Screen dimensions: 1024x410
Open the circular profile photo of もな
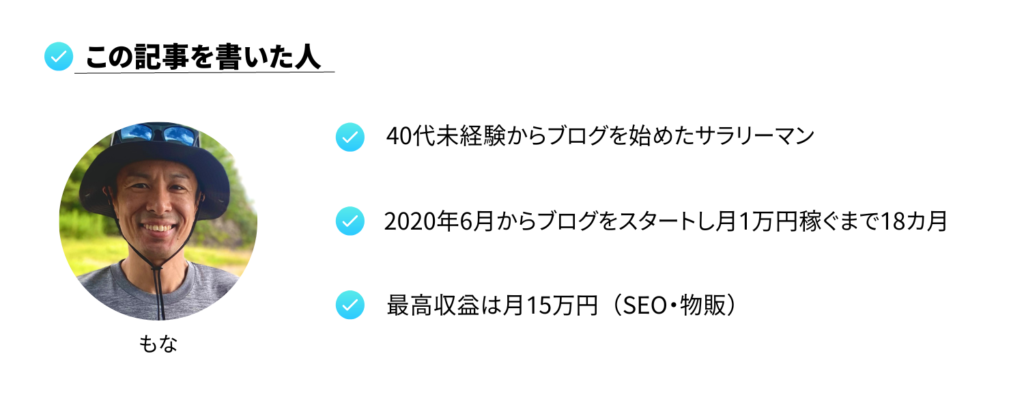click(158, 221)
